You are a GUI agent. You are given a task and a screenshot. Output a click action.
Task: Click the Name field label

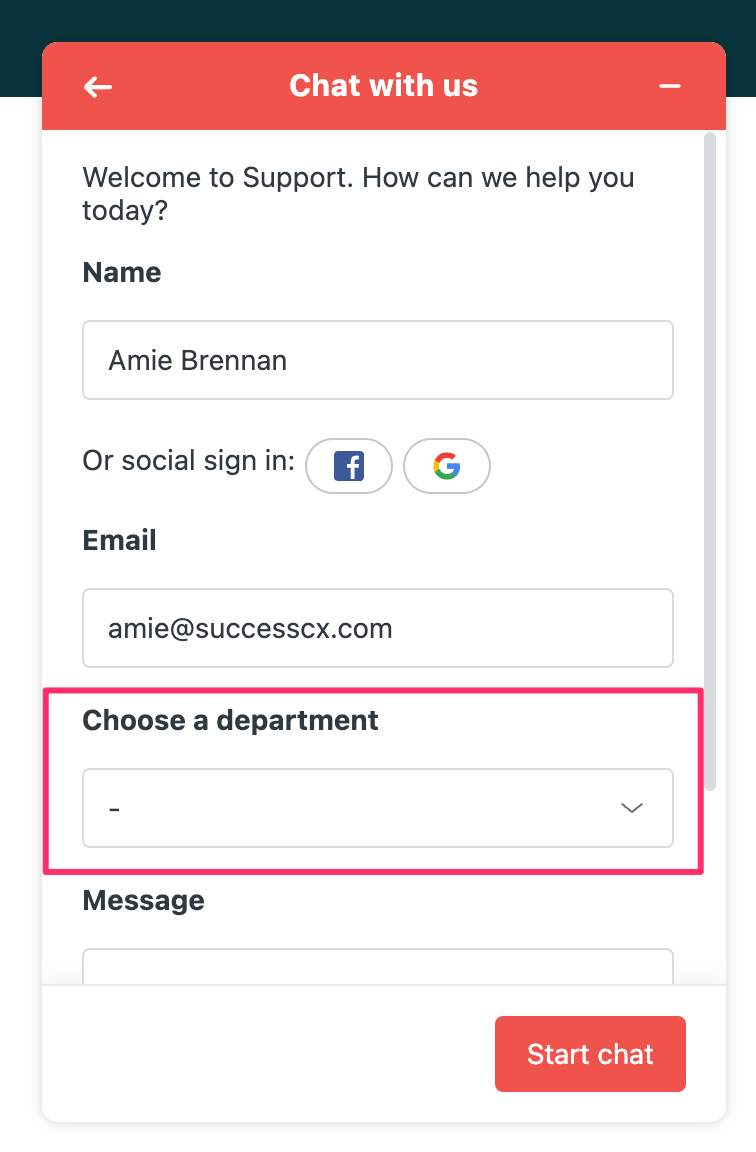point(122,273)
